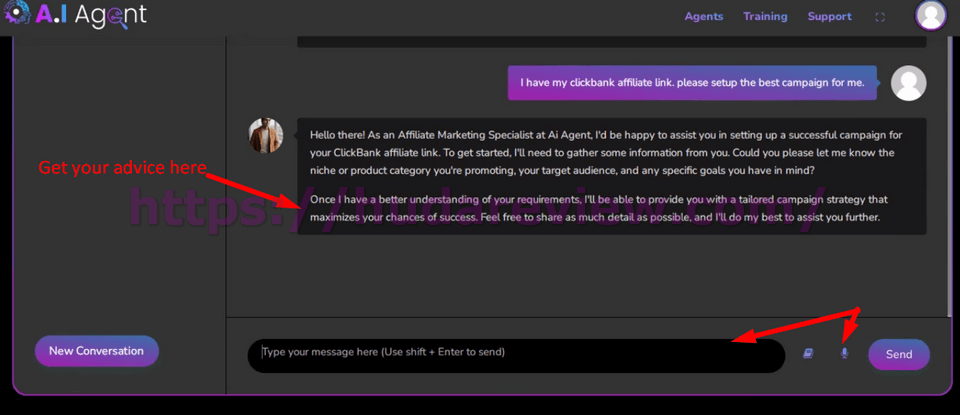Select the user message about clickbank link
The image size is (960, 415).
[x=692, y=83]
